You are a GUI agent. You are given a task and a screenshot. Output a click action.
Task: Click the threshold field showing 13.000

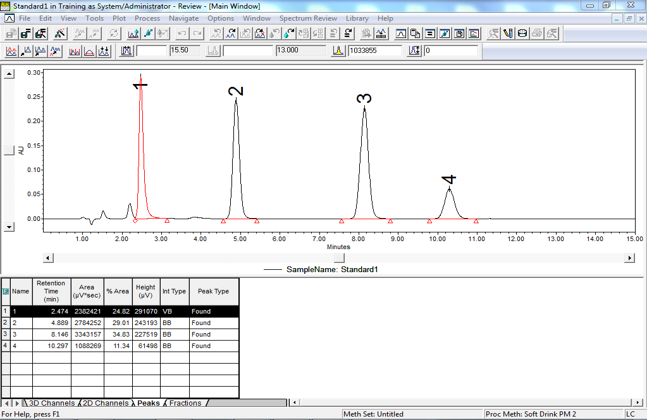(x=300, y=50)
